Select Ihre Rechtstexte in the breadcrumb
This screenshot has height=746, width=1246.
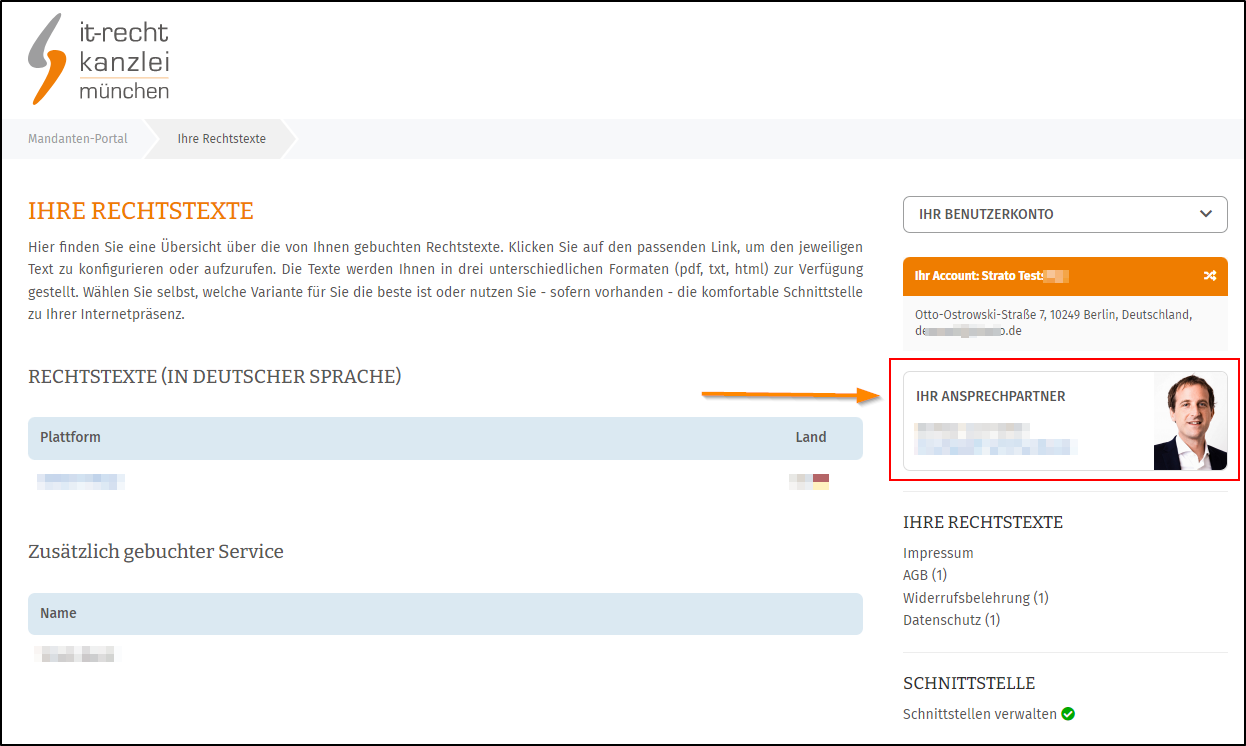click(220, 139)
